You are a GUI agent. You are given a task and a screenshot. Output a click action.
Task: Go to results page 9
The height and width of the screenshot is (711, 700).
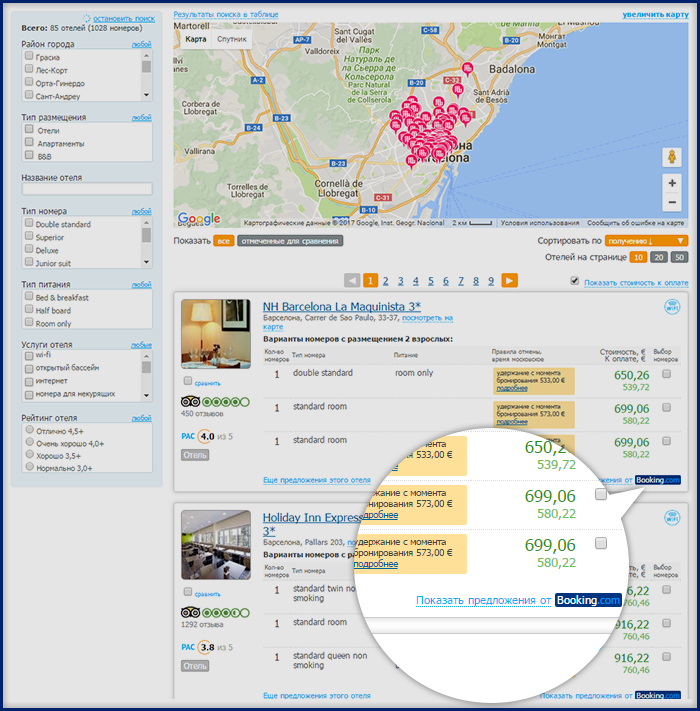click(x=491, y=281)
